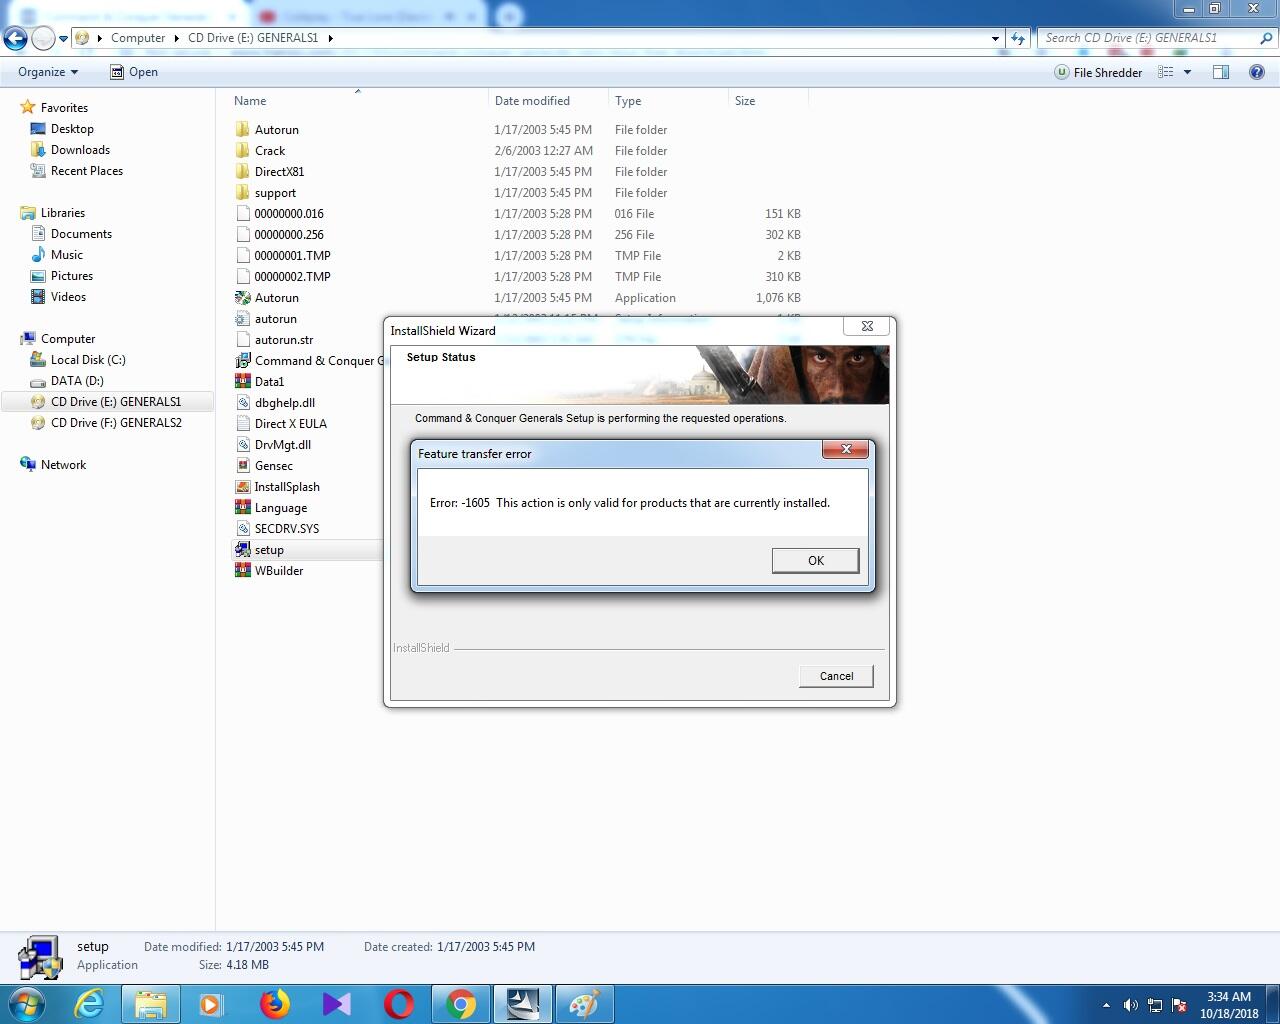Select Network in navigation pane
Image resolution: width=1280 pixels, height=1024 pixels.
pyautogui.click(x=63, y=465)
